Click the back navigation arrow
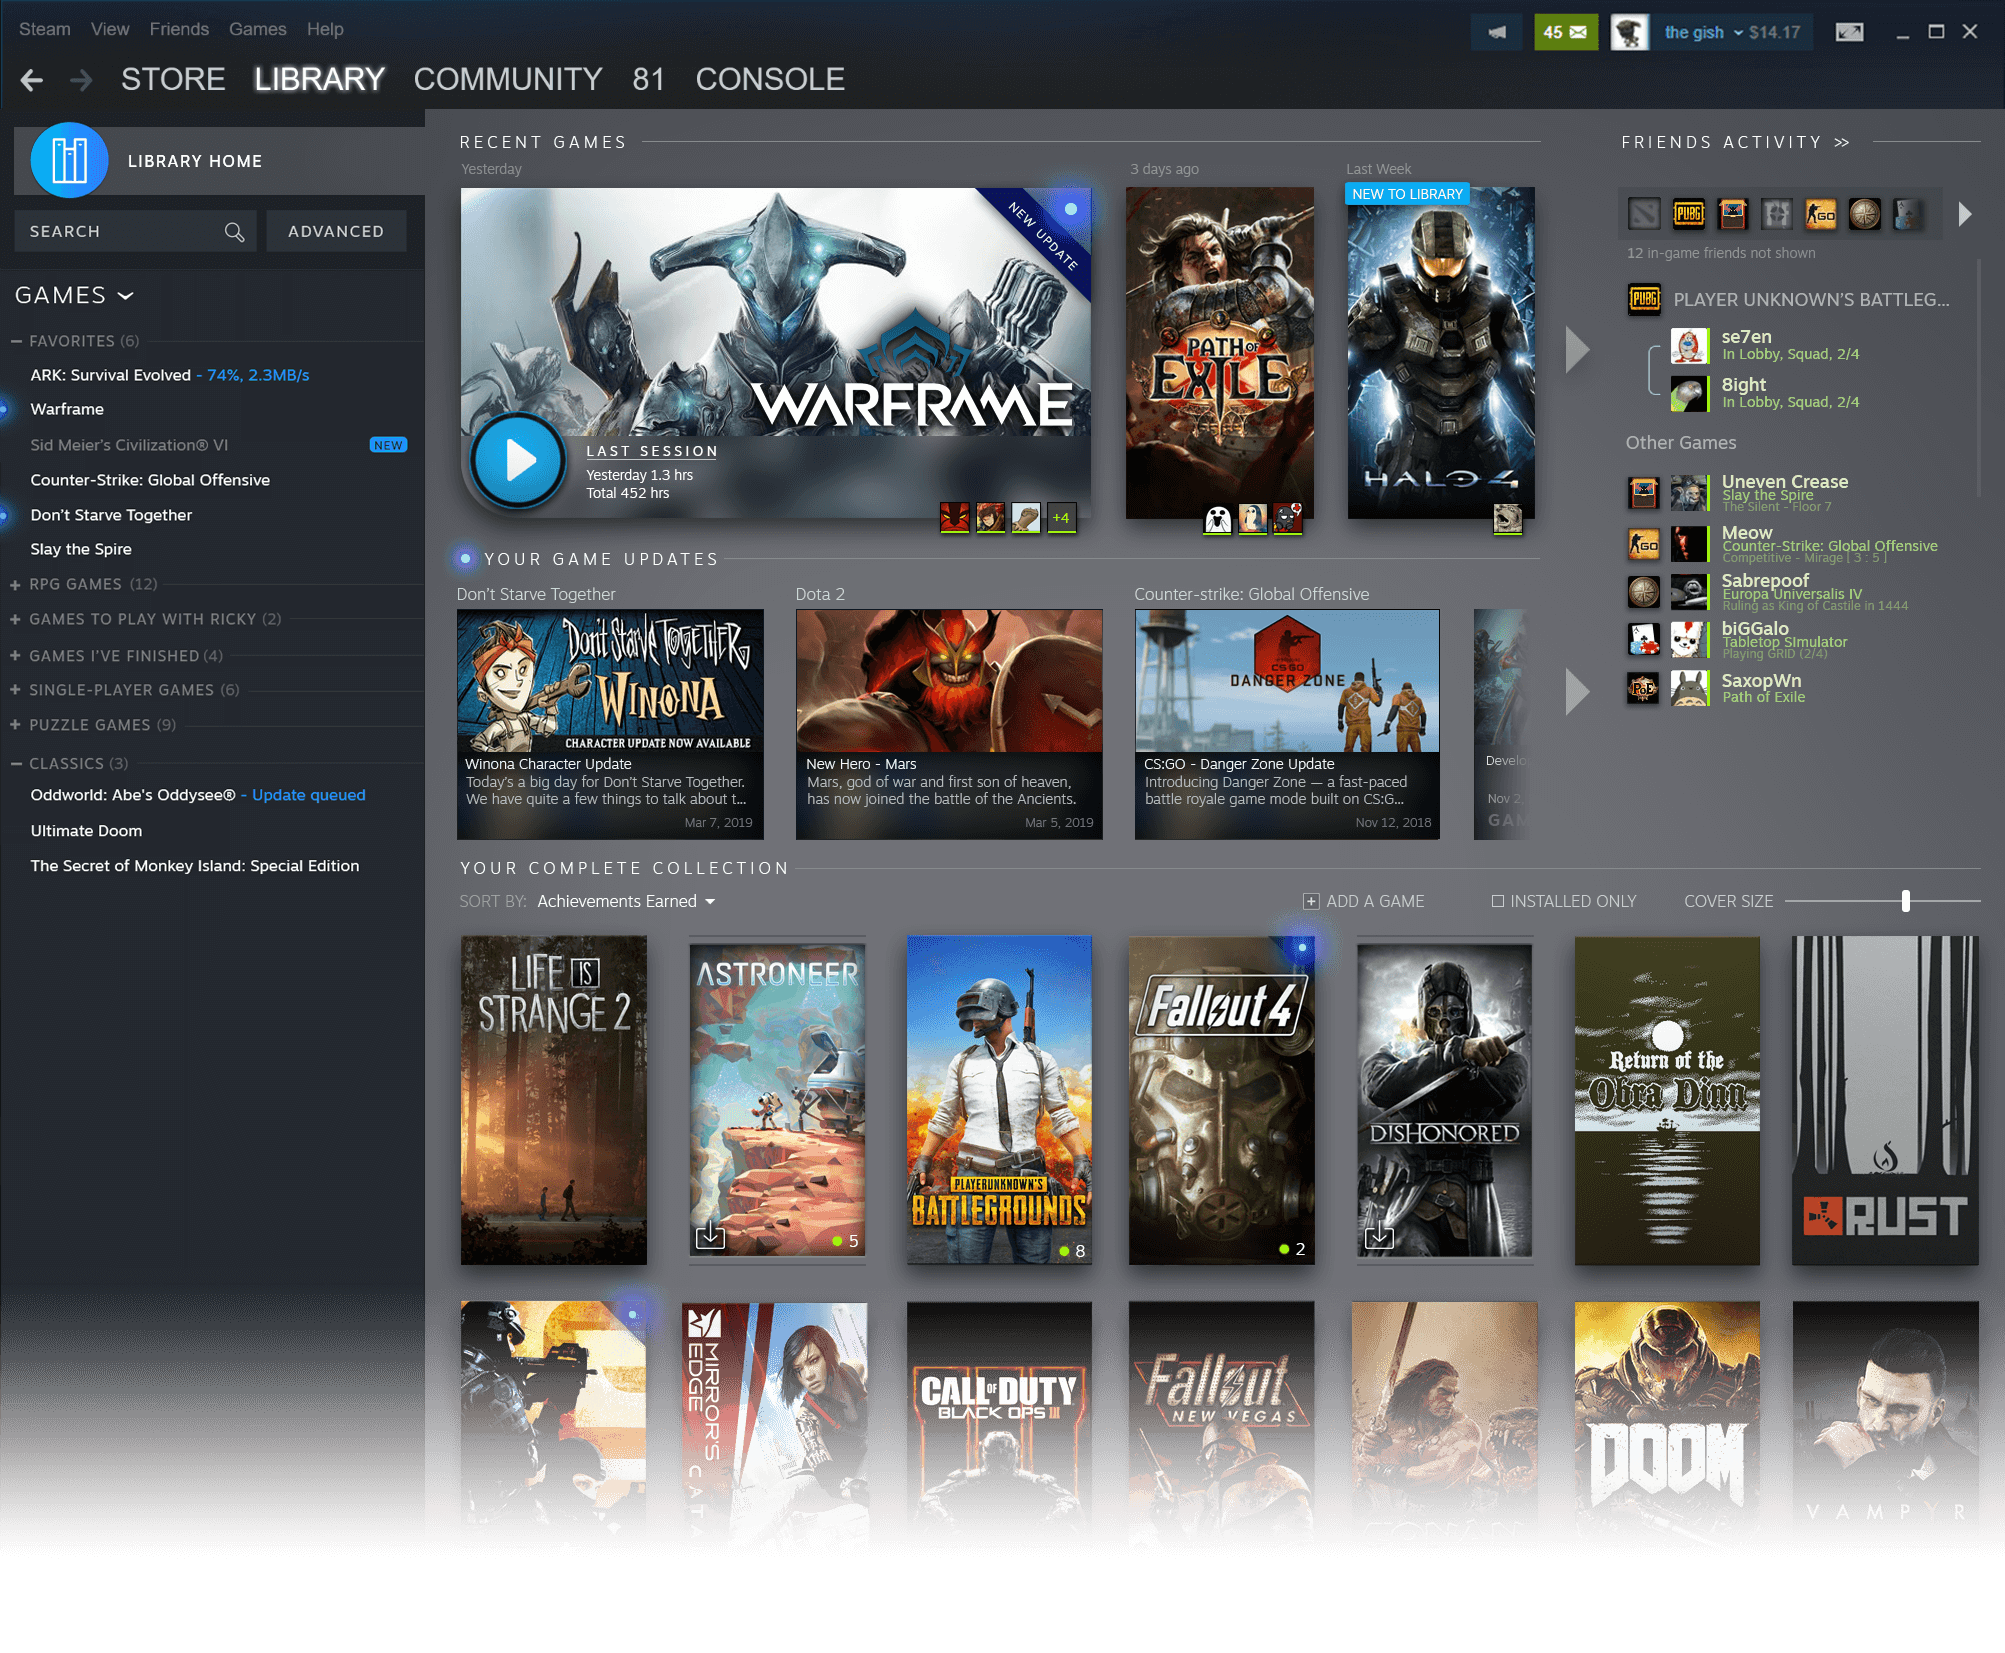The width and height of the screenshot is (2005, 1653). click(x=32, y=80)
